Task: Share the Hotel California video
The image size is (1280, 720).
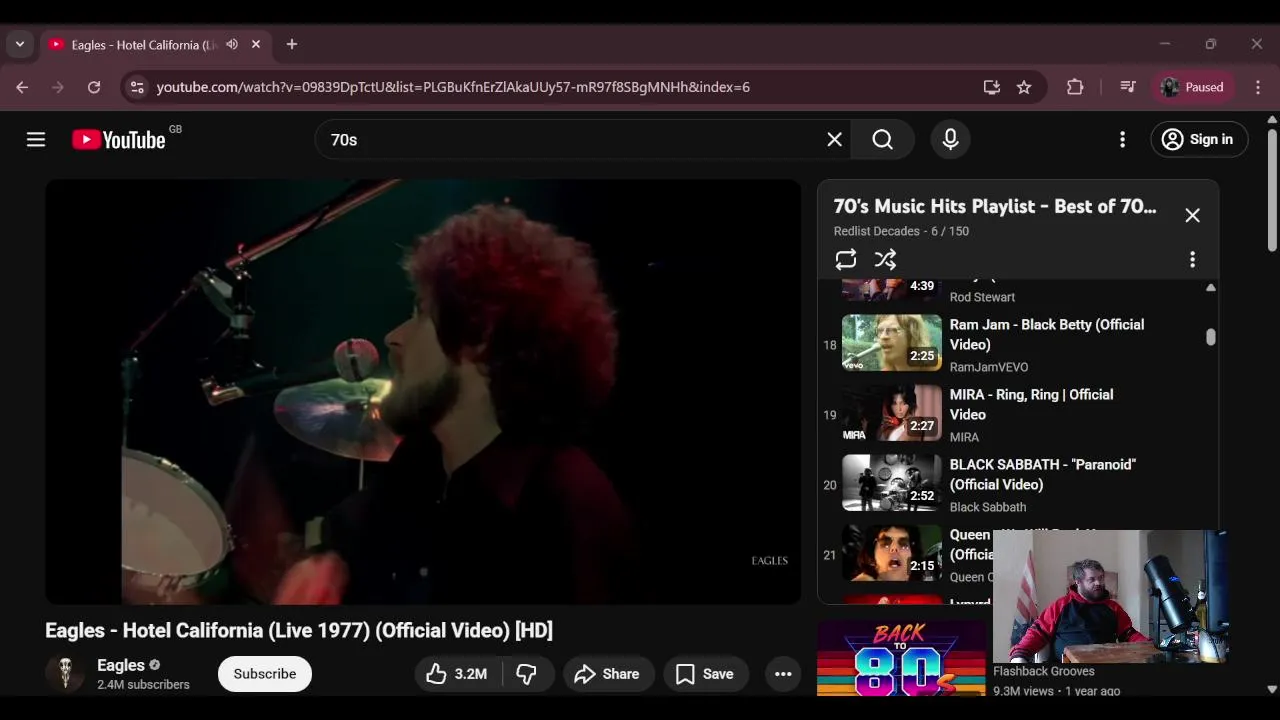Action: tap(608, 674)
